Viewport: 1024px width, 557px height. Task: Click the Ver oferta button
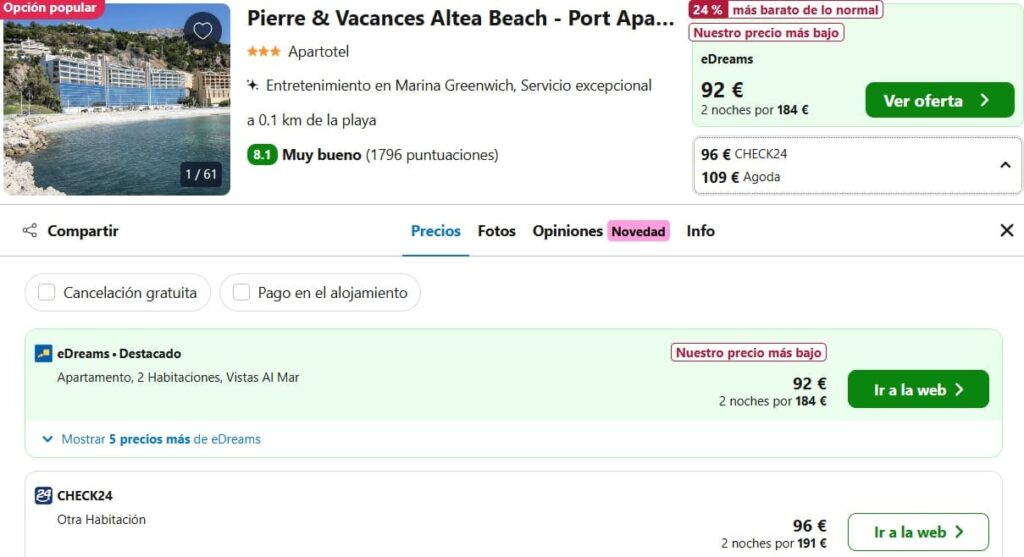pyautogui.click(x=940, y=100)
